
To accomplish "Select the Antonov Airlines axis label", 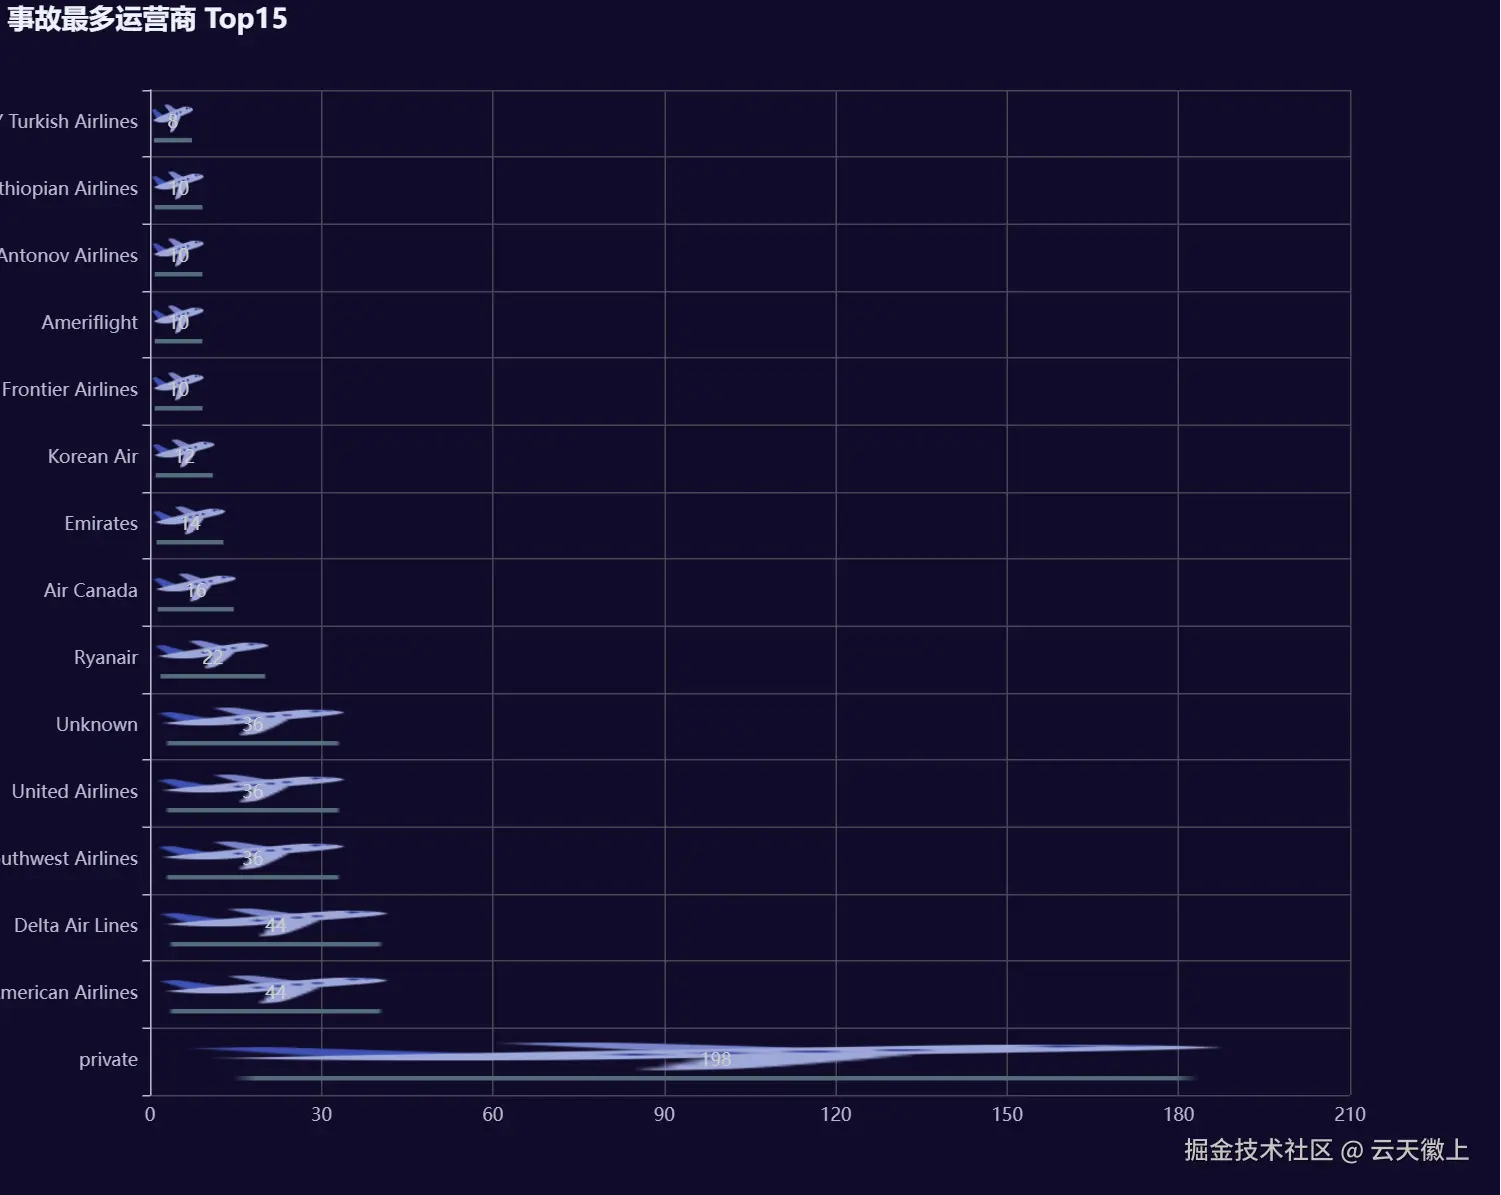I will (69, 255).
